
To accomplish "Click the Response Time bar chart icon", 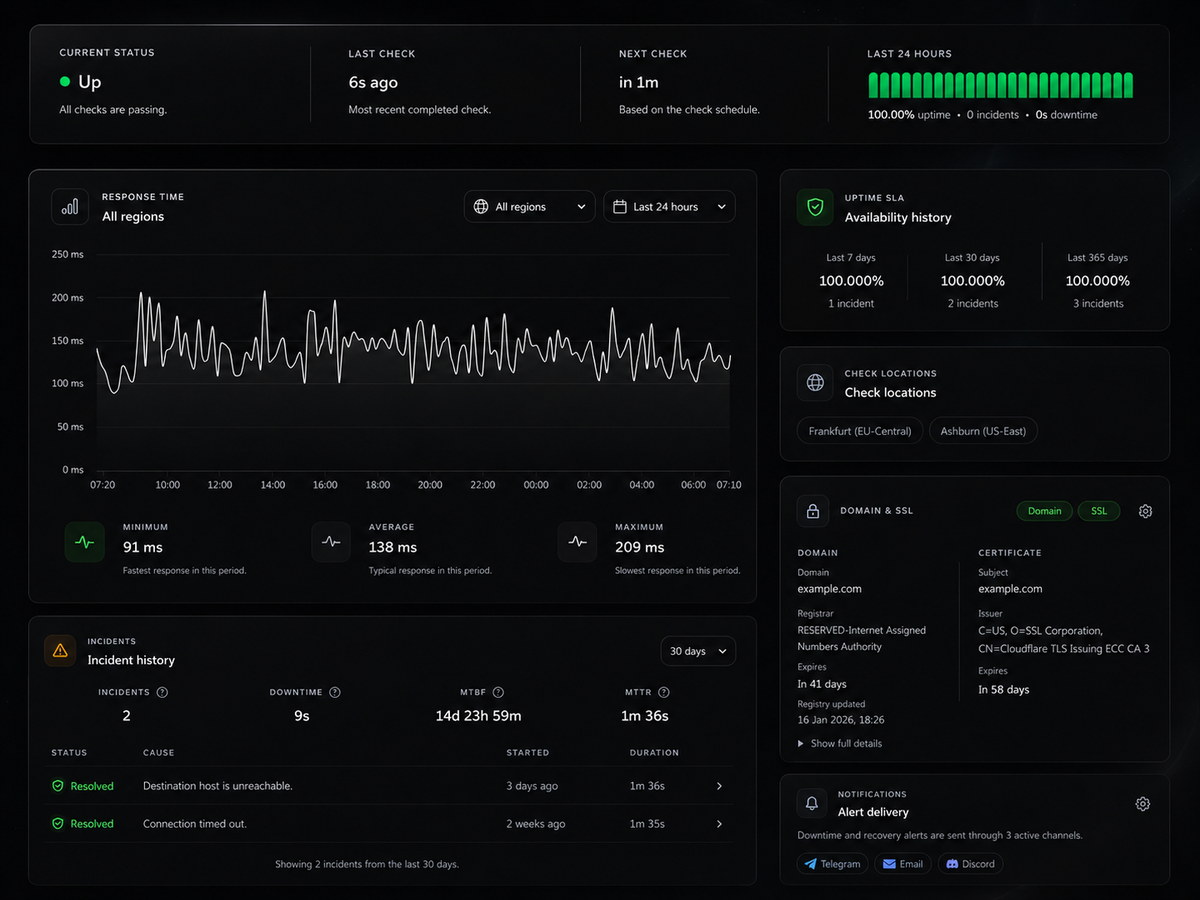I will coord(70,207).
